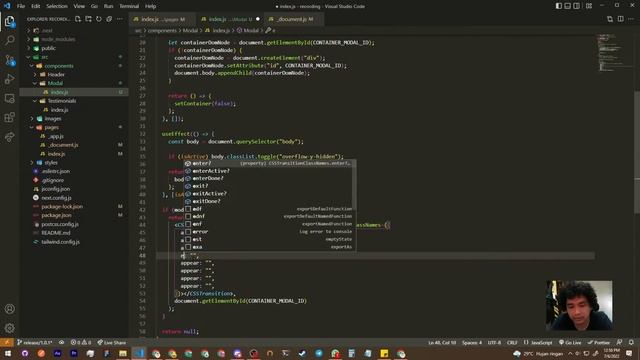Open the Help menu
This screenshot has height=360, width=640.
150,6
